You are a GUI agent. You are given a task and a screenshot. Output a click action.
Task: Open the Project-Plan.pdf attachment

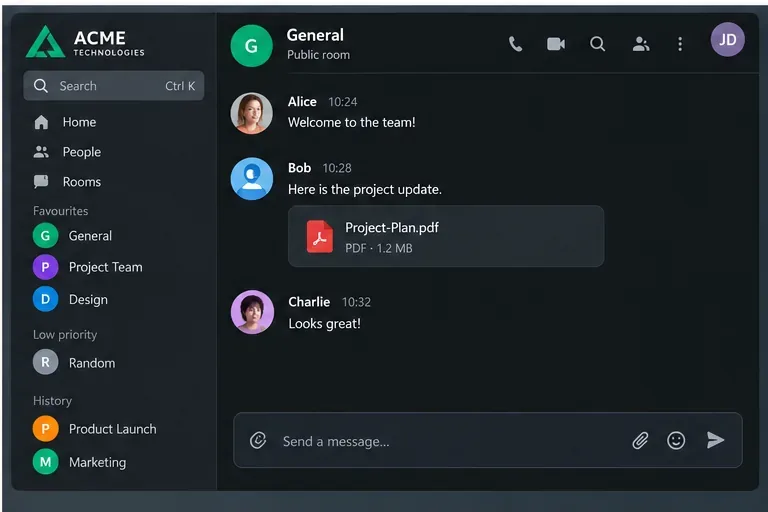(x=446, y=236)
